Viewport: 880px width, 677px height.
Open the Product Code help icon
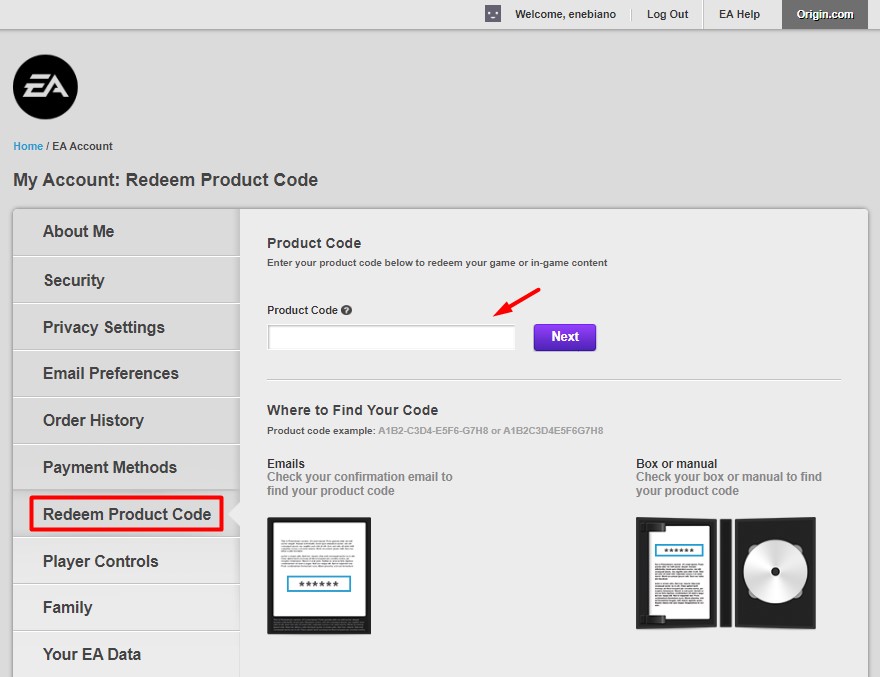coord(345,310)
